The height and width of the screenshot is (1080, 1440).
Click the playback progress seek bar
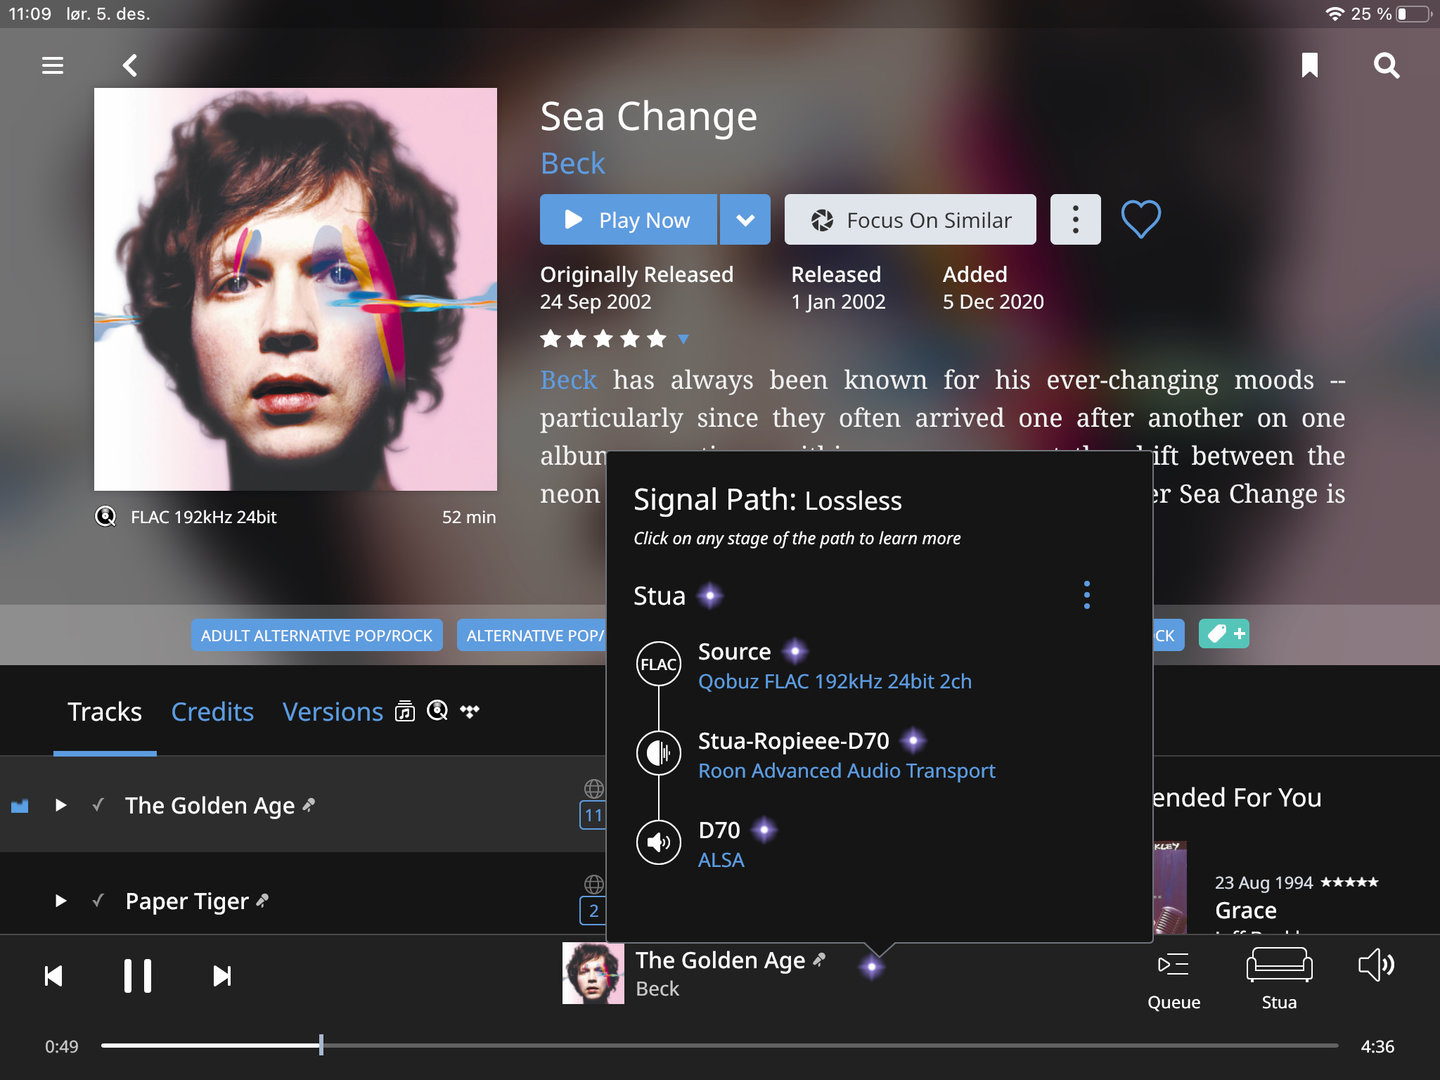[x=720, y=1046]
